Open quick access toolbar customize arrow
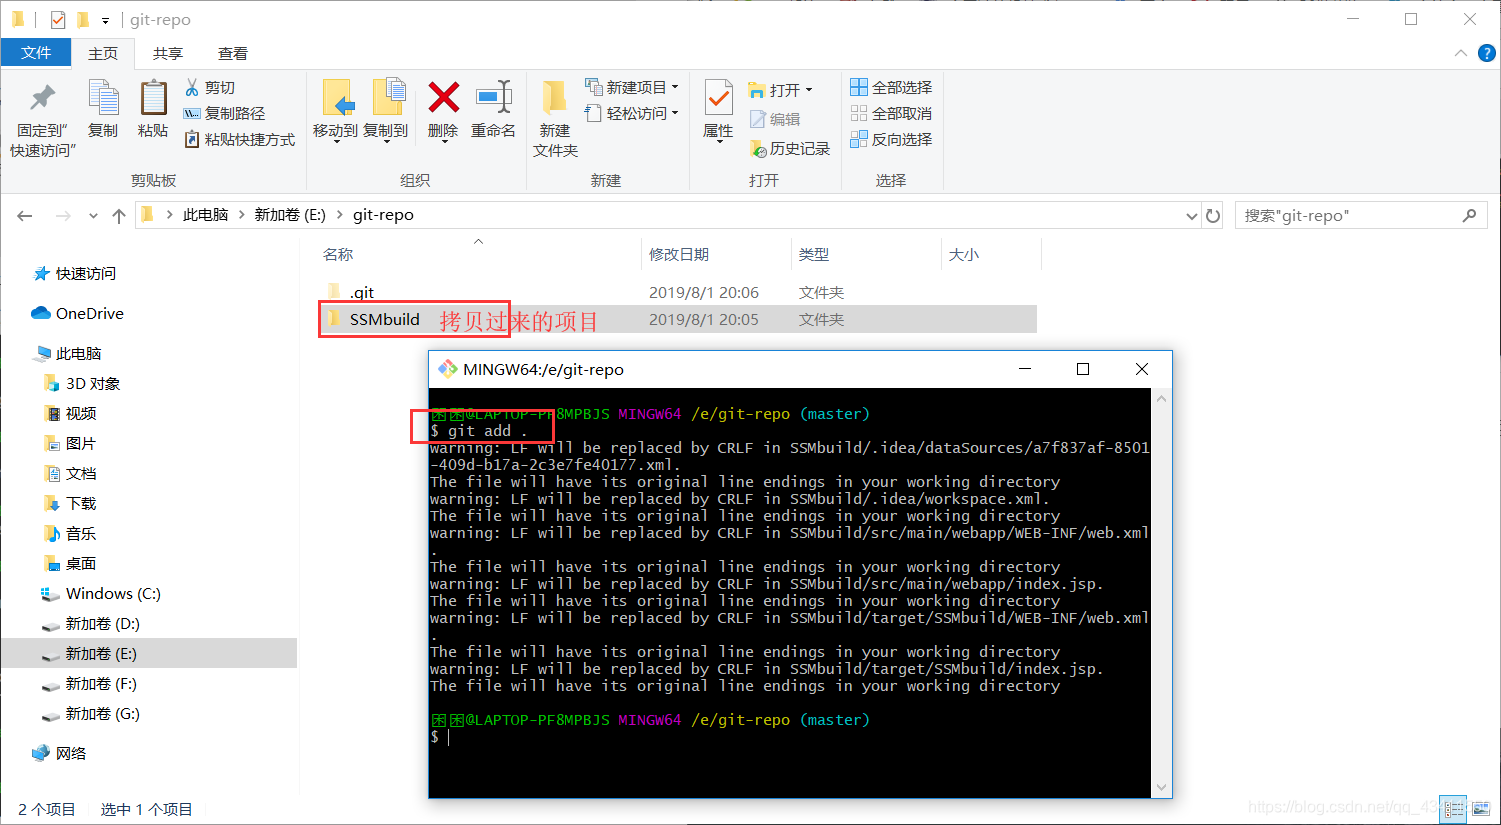The height and width of the screenshot is (825, 1501). click(105, 20)
